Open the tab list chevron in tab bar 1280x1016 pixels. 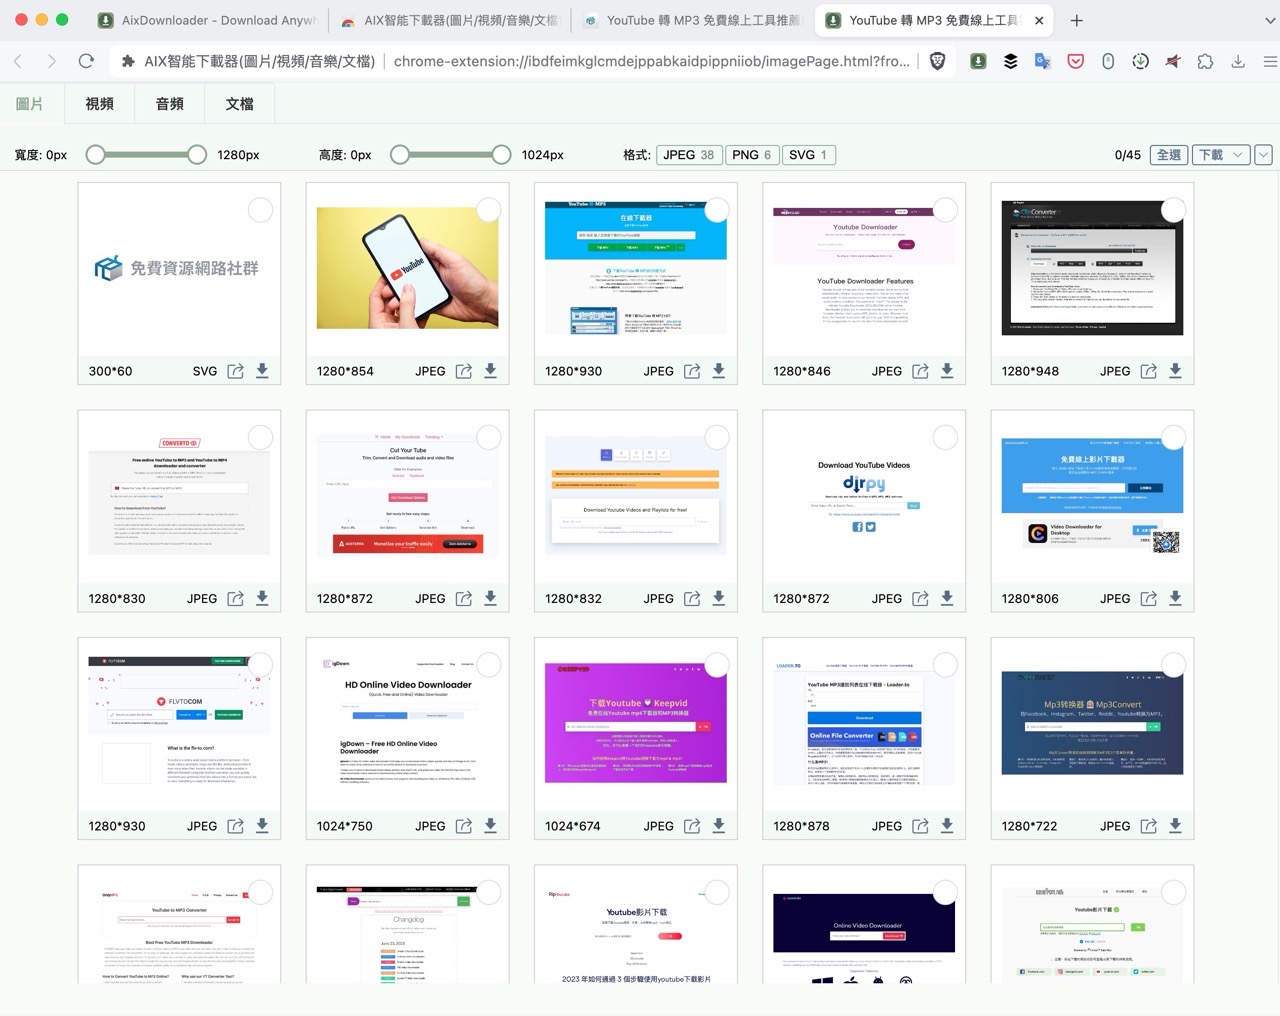click(1270, 20)
